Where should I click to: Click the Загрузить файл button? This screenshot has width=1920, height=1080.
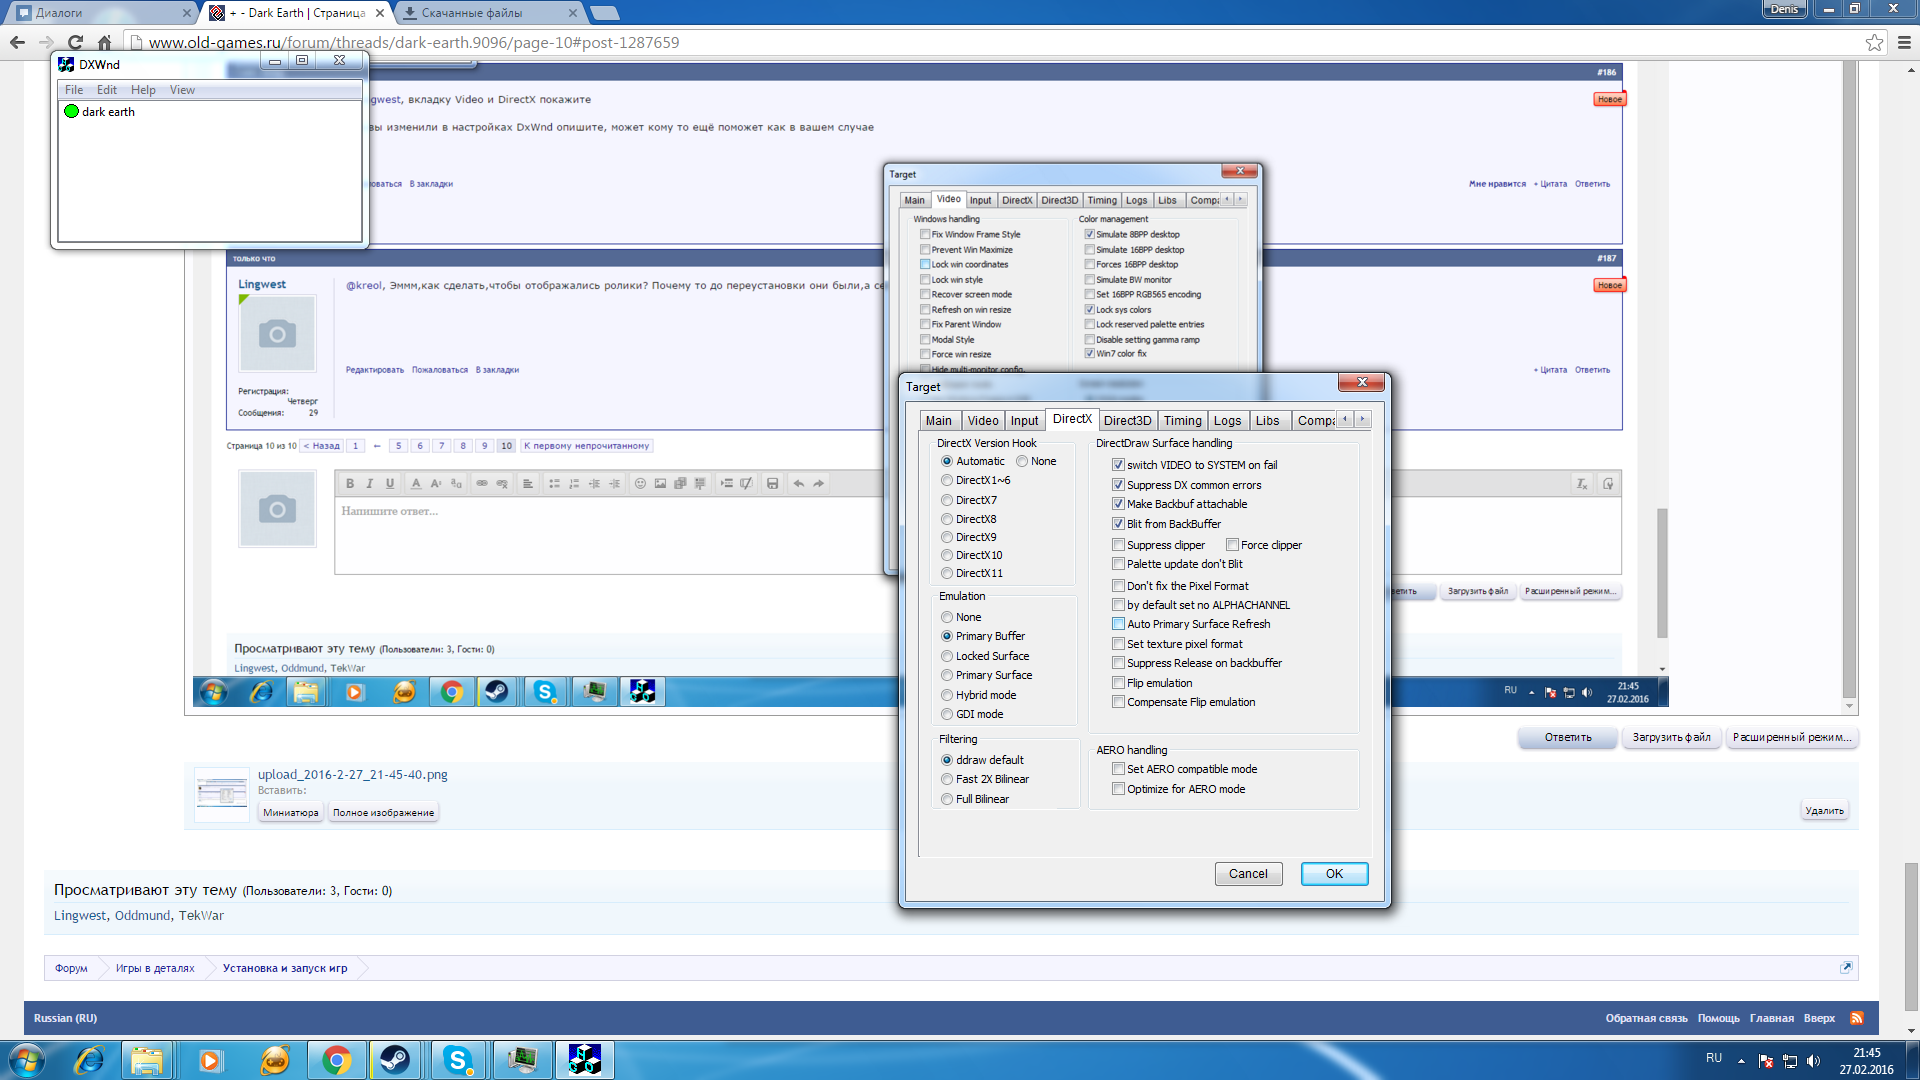pos(1671,738)
